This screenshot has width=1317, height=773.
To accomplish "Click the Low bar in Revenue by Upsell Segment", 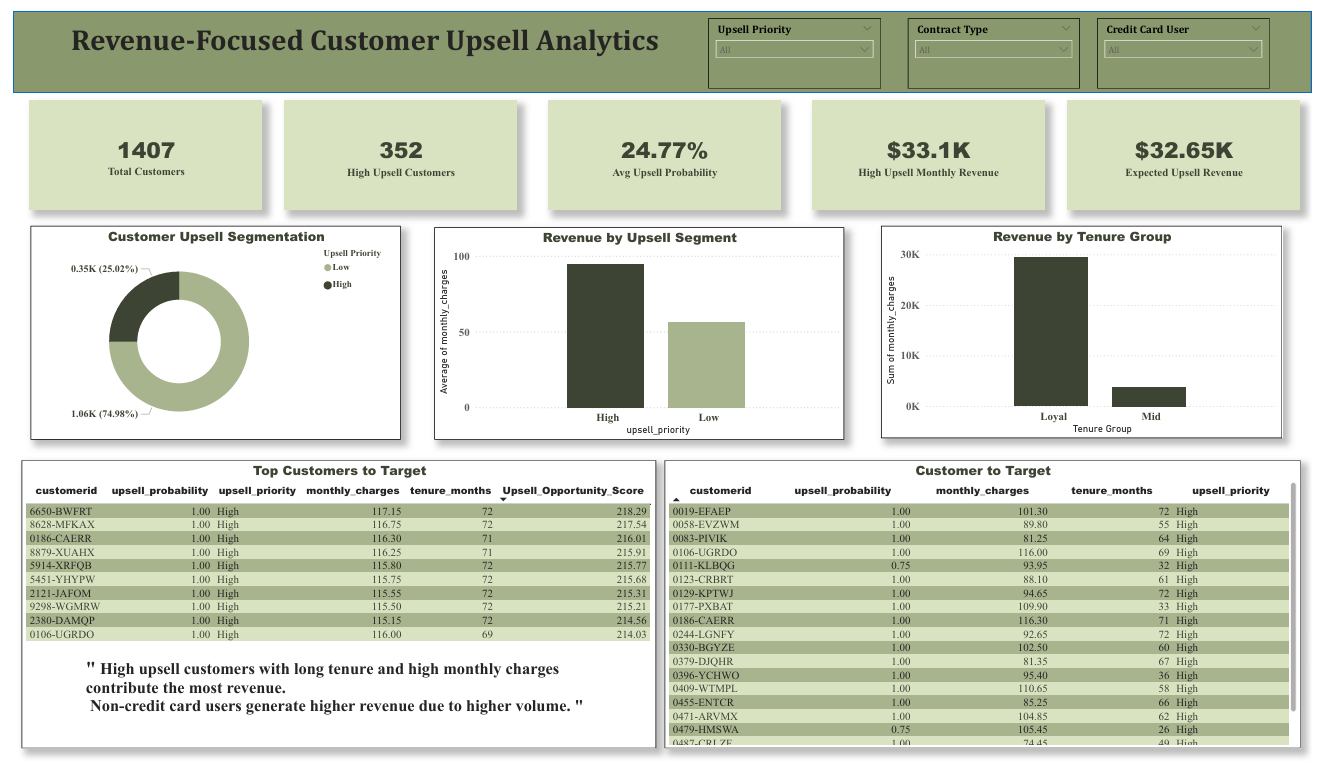I will click(x=709, y=365).
